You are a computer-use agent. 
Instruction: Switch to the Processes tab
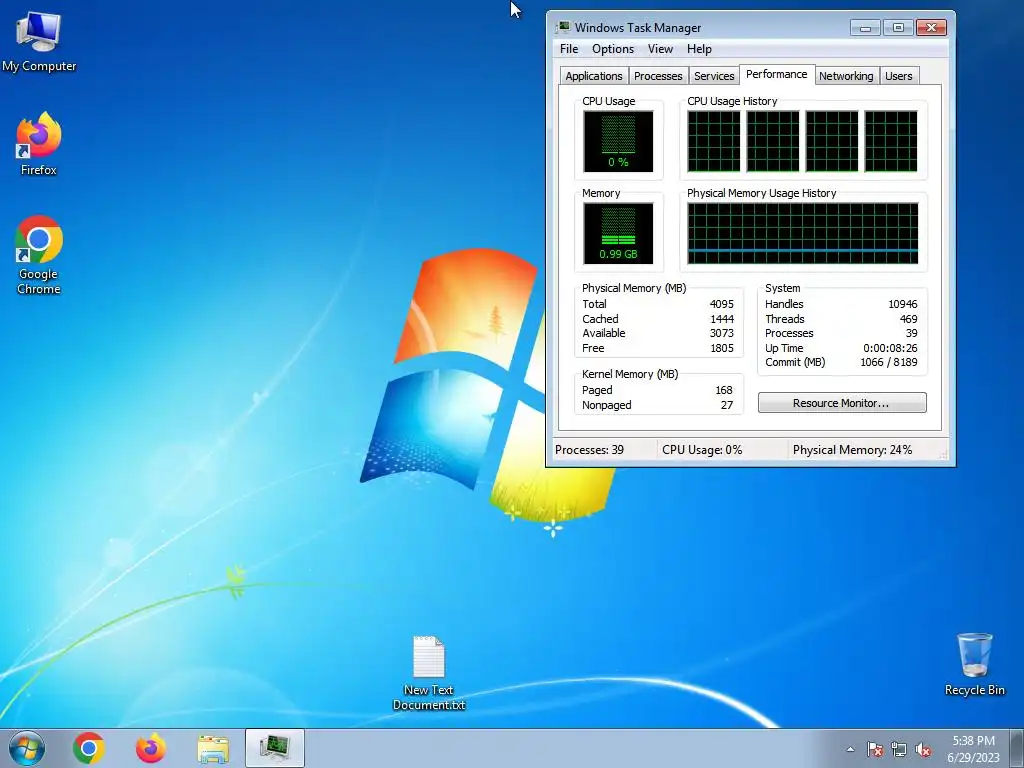[658, 76]
